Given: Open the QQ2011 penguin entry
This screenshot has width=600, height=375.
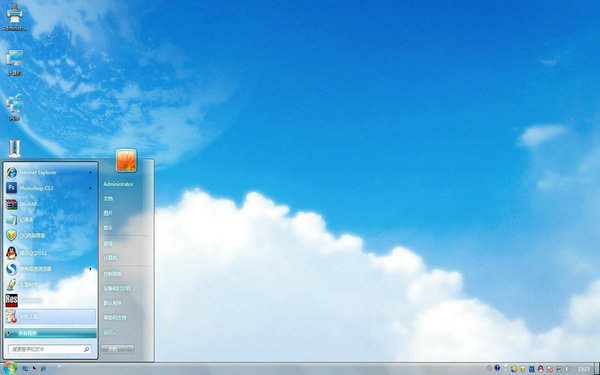Looking at the screenshot, I should 50,253.
